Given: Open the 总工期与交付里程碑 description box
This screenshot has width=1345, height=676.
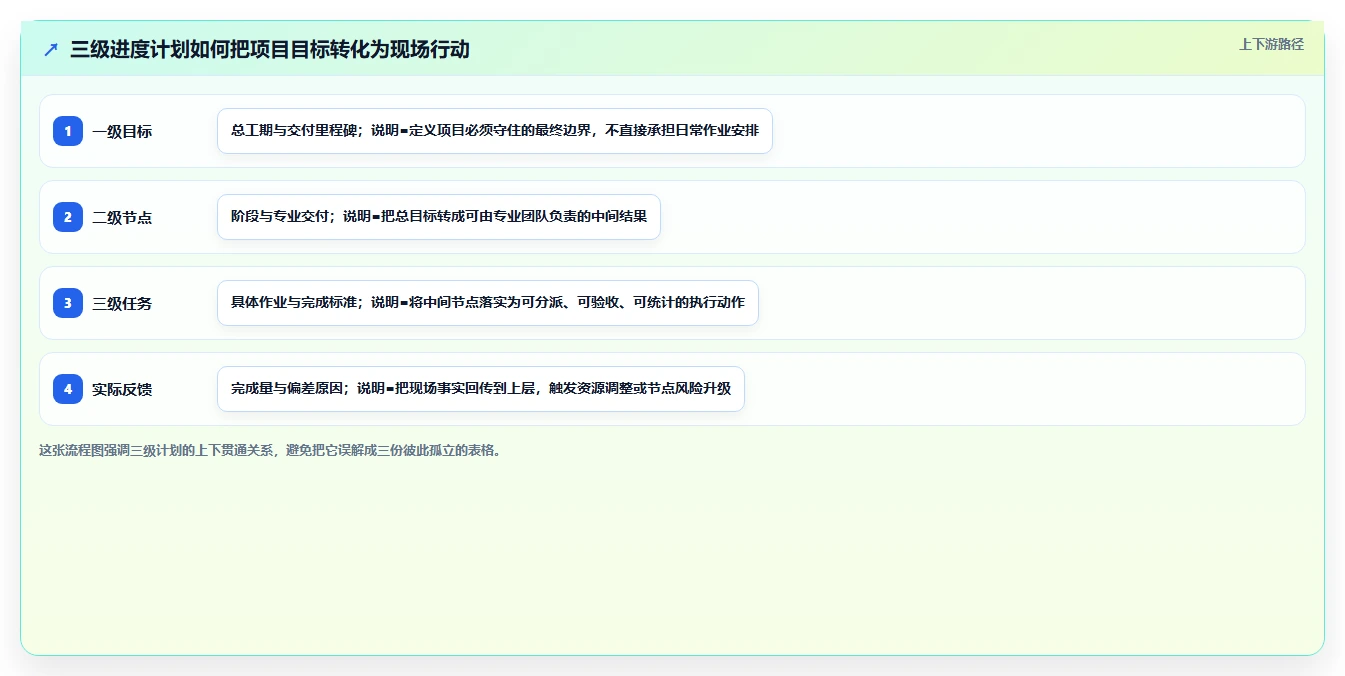Looking at the screenshot, I should (495, 131).
